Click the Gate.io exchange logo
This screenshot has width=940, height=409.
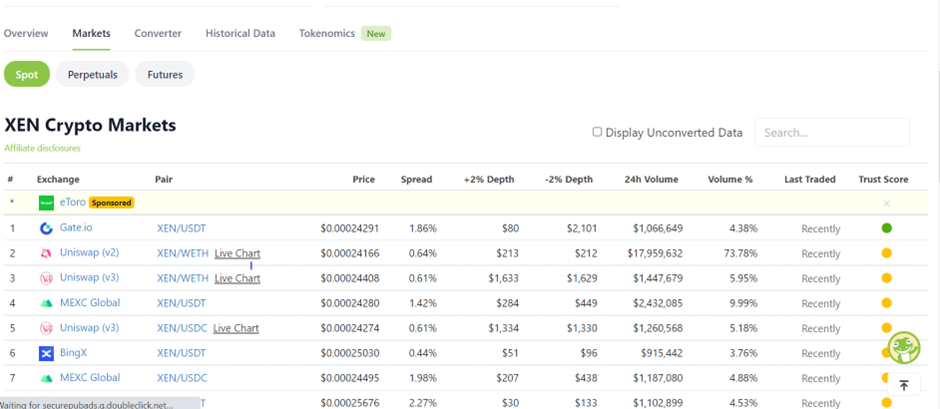click(x=46, y=228)
